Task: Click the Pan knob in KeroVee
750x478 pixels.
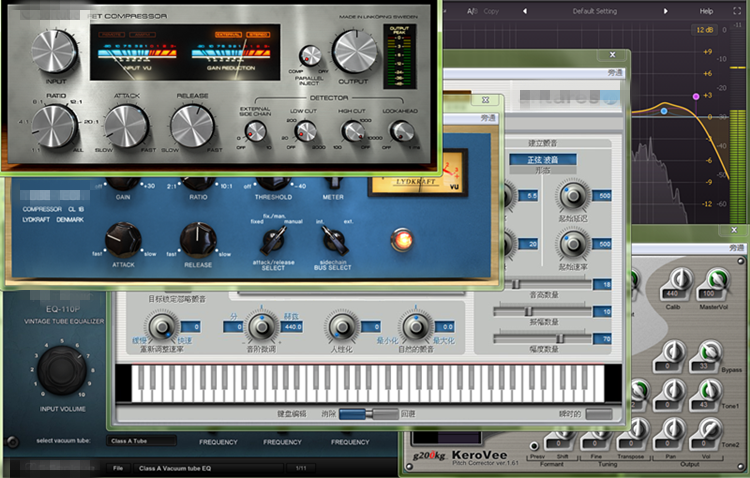Action: pyautogui.click(x=673, y=429)
